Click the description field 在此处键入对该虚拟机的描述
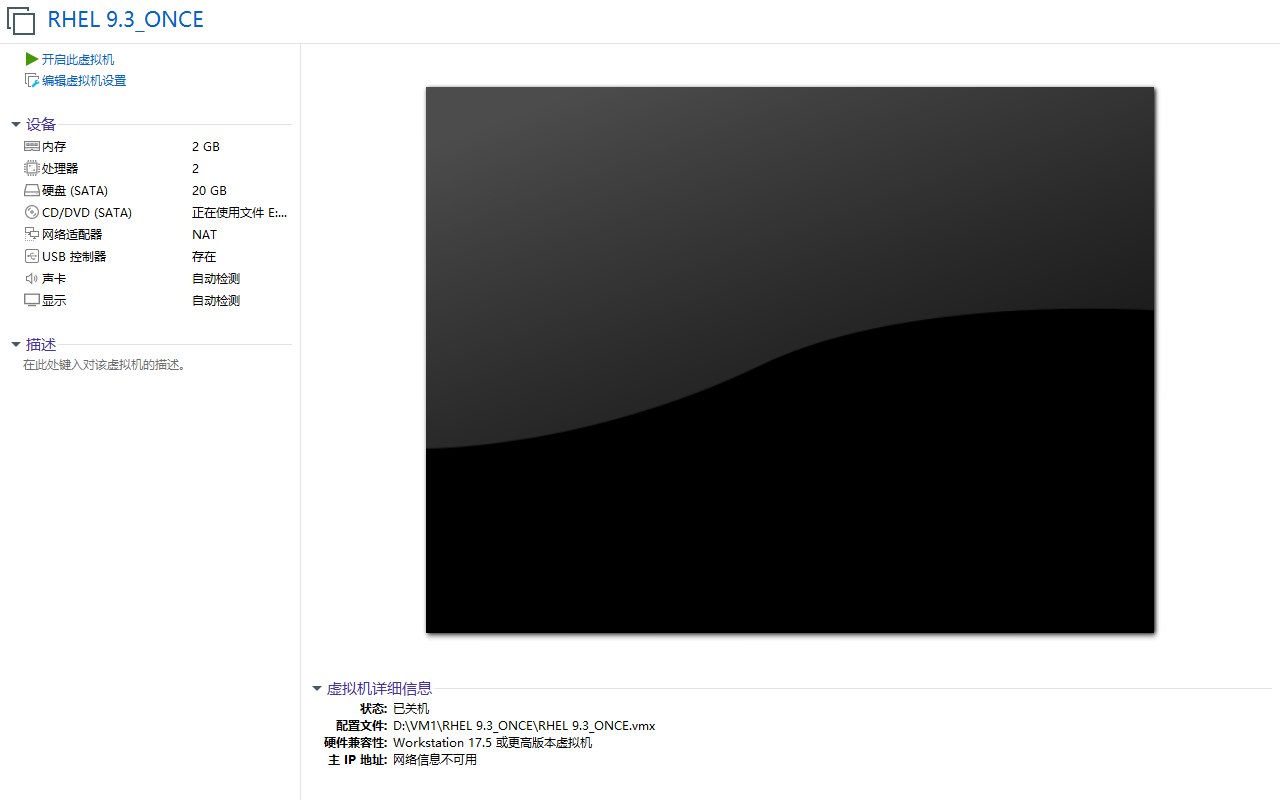This screenshot has width=1280, height=800. click(x=105, y=365)
